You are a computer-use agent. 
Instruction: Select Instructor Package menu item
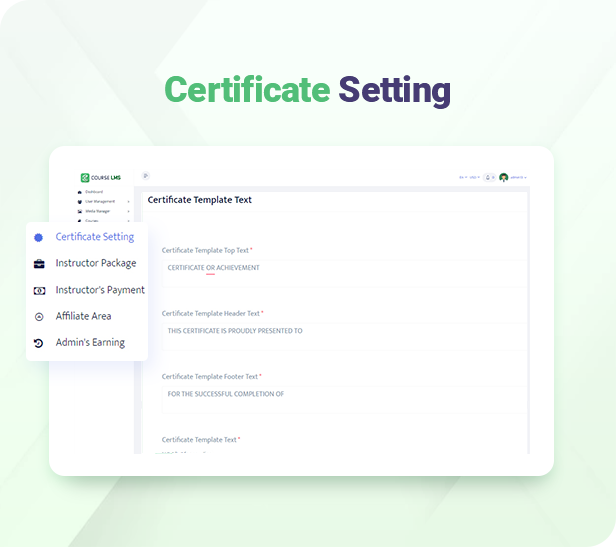point(96,264)
